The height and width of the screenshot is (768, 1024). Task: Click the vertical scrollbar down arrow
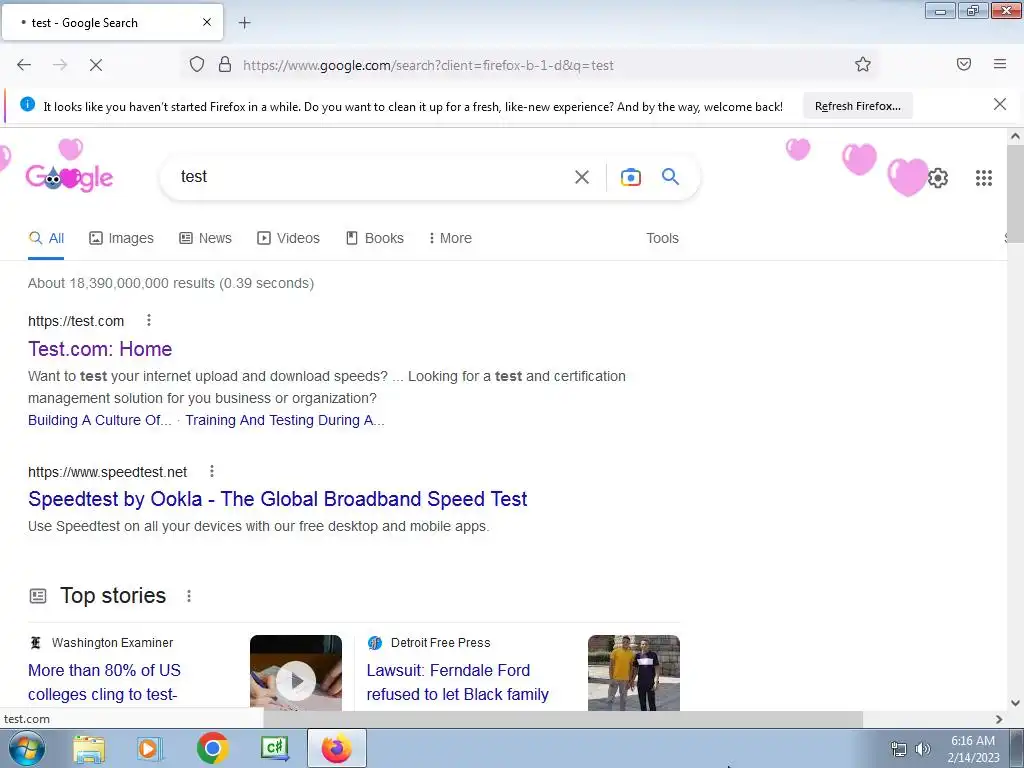(1015, 703)
